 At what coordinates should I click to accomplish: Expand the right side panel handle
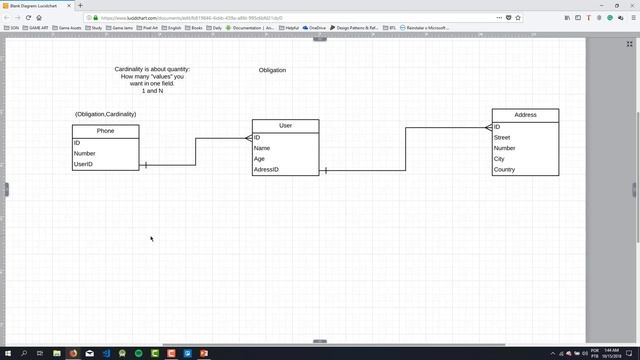[x=634, y=189]
